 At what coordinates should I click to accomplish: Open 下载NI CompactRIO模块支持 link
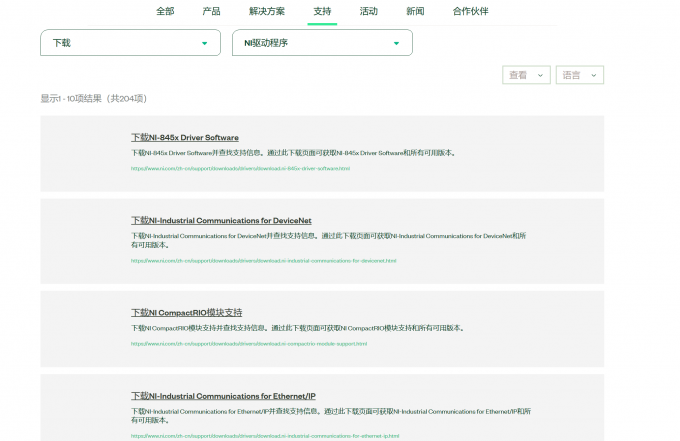point(186,313)
